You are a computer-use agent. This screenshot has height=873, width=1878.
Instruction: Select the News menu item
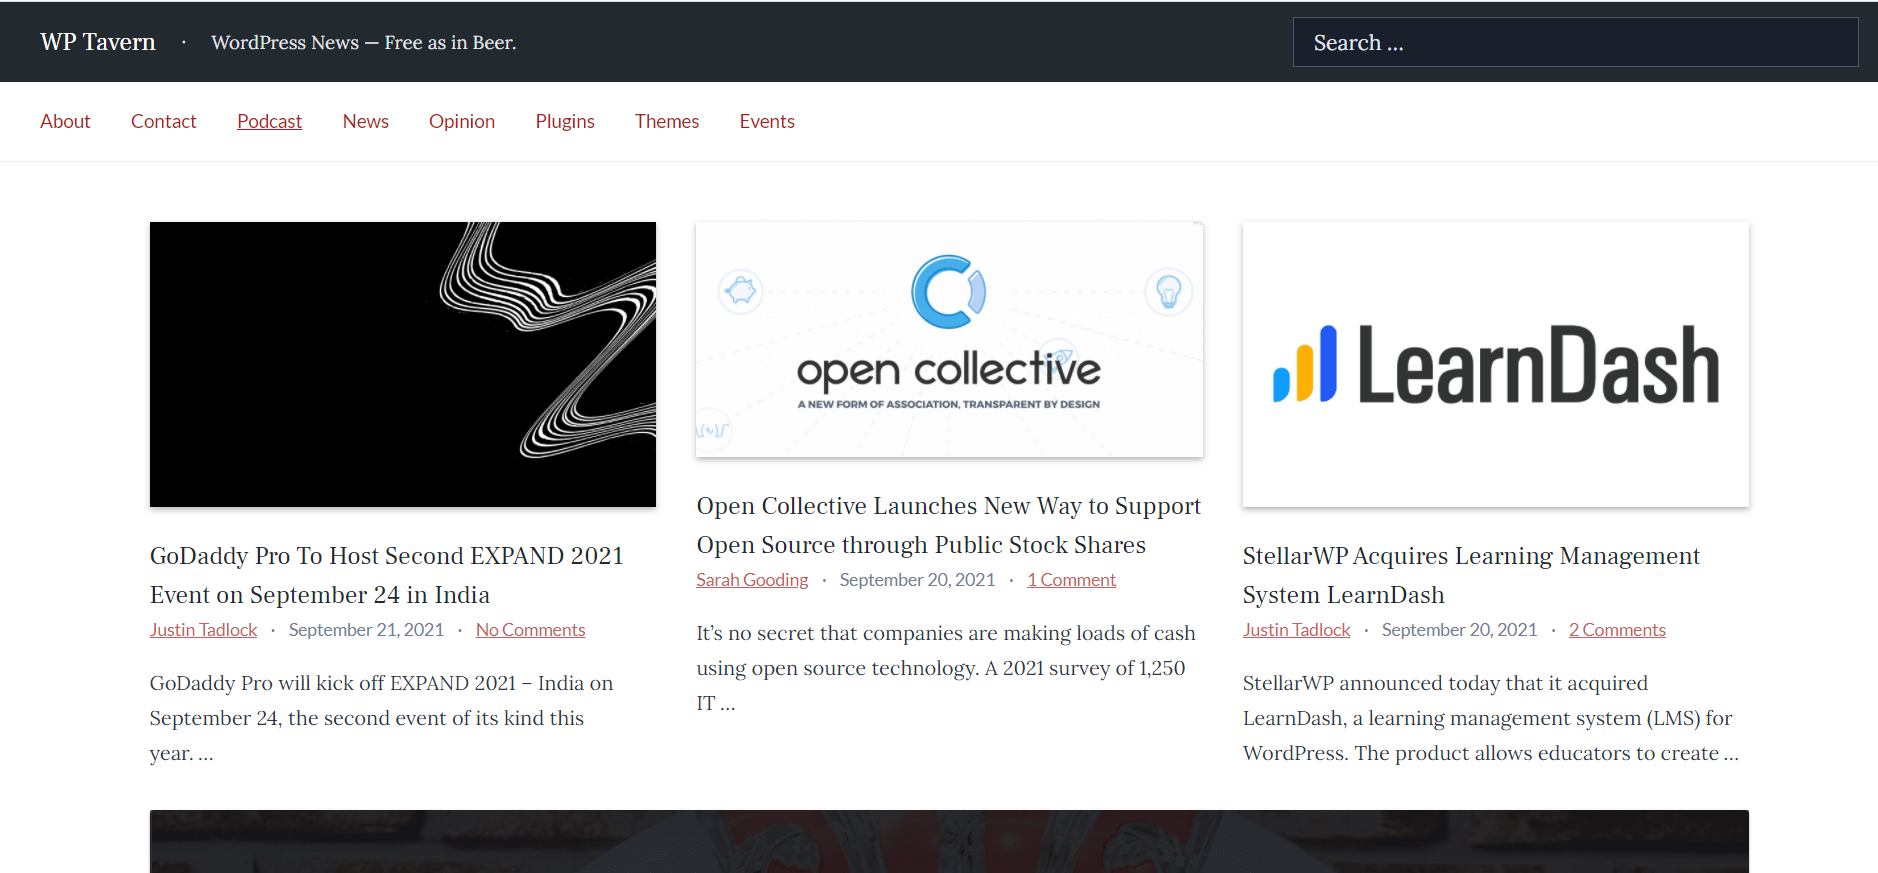tap(366, 121)
